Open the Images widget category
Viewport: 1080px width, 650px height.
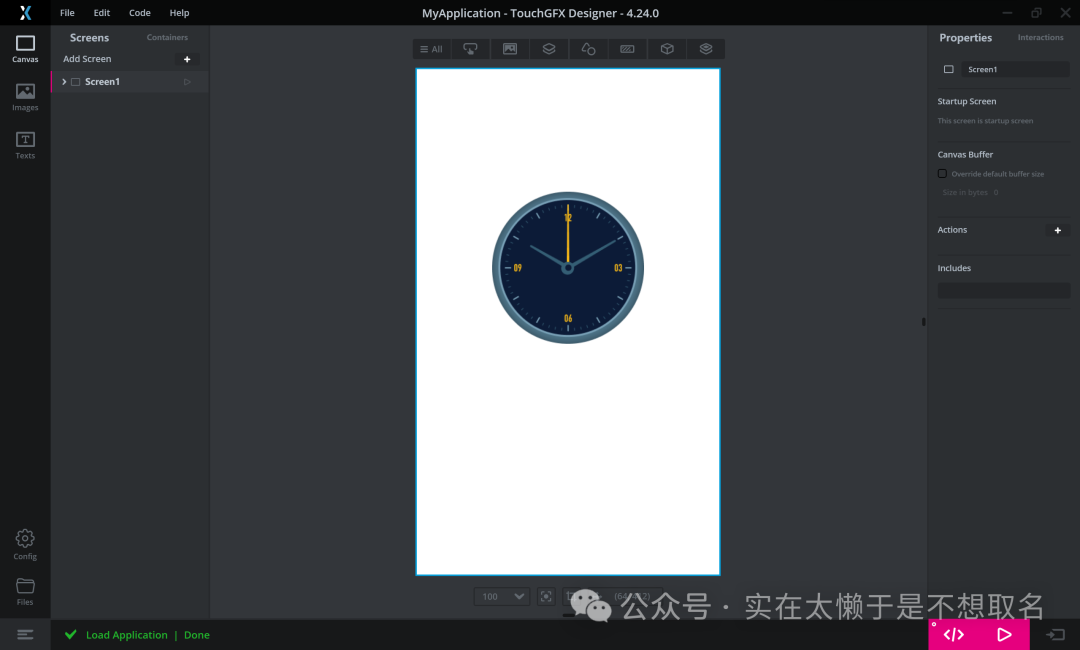(x=510, y=49)
